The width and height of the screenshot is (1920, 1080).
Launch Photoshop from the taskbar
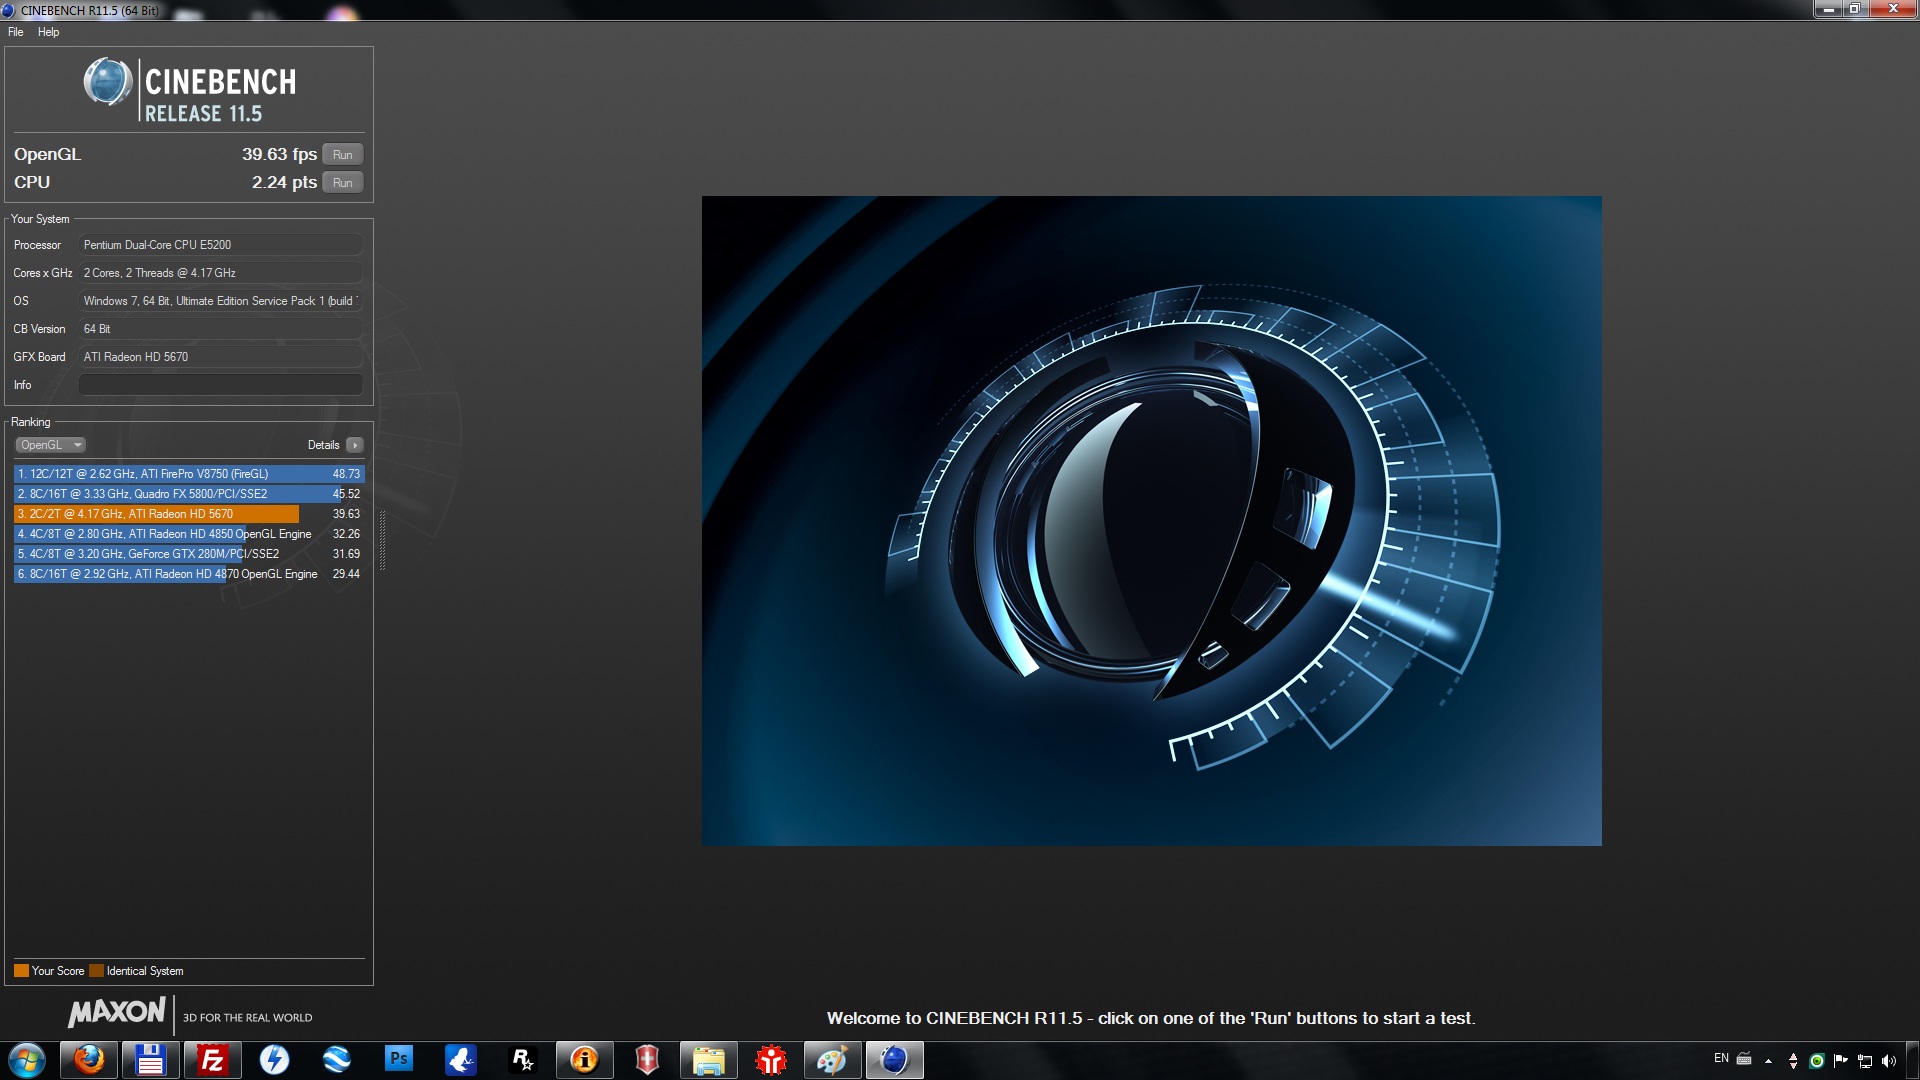point(398,1059)
